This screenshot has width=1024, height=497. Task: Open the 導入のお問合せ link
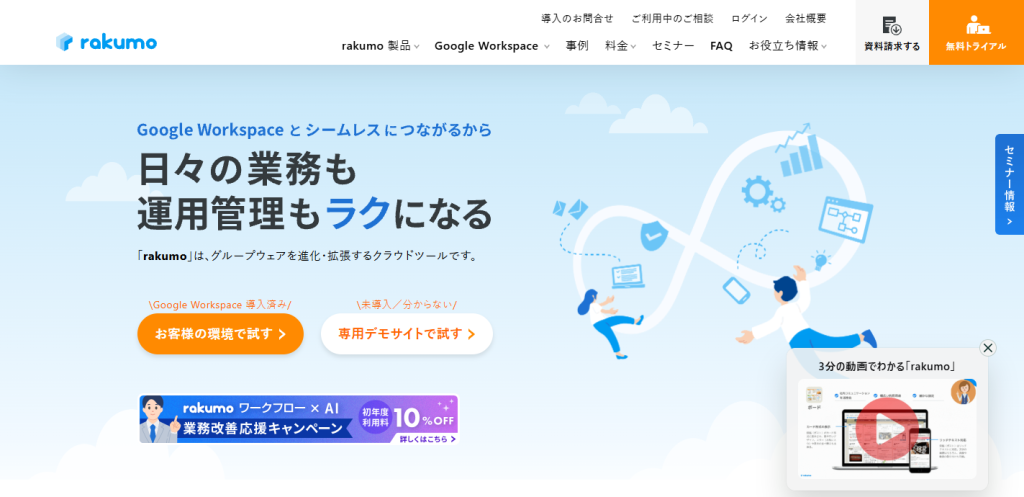click(577, 18)
